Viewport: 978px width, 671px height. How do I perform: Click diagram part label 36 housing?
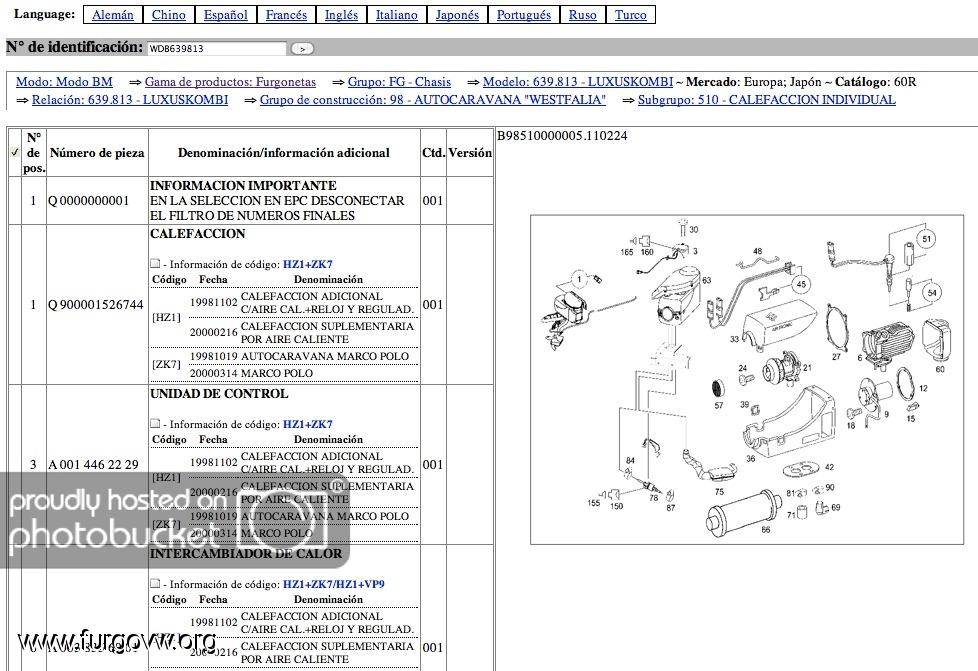(x=750, y=458)
